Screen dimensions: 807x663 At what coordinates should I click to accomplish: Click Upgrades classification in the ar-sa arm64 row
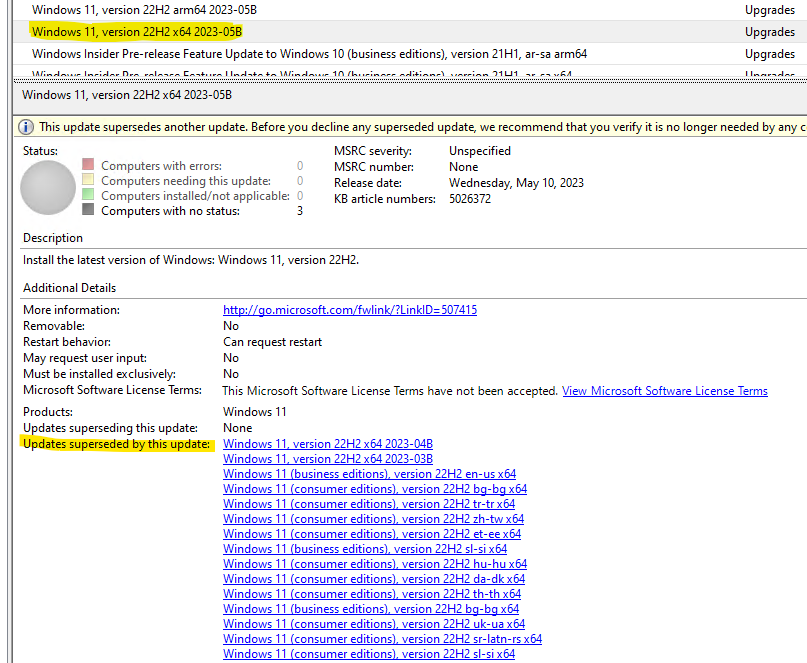[x=769, y=54]
